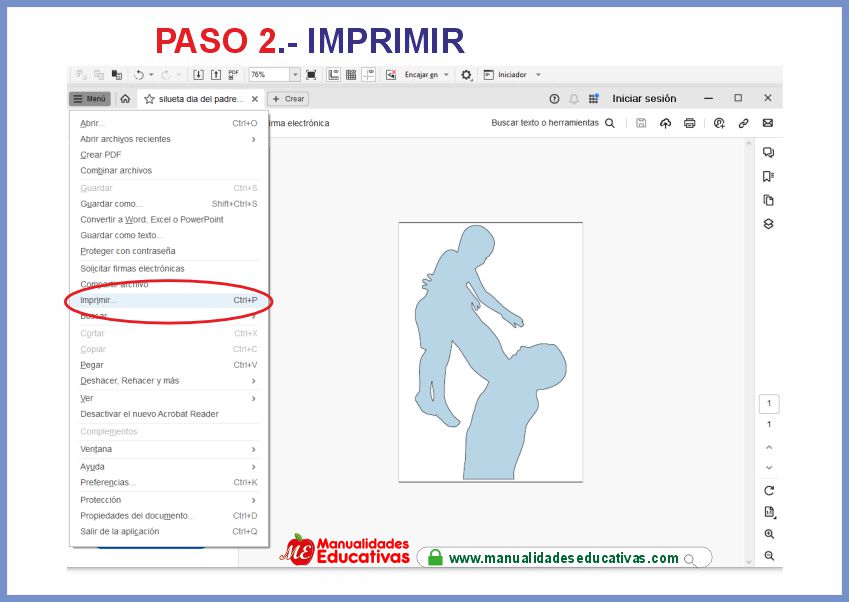Open the comments panel icon
Screen dimensions: 849x602
click(x=768, y=153)
